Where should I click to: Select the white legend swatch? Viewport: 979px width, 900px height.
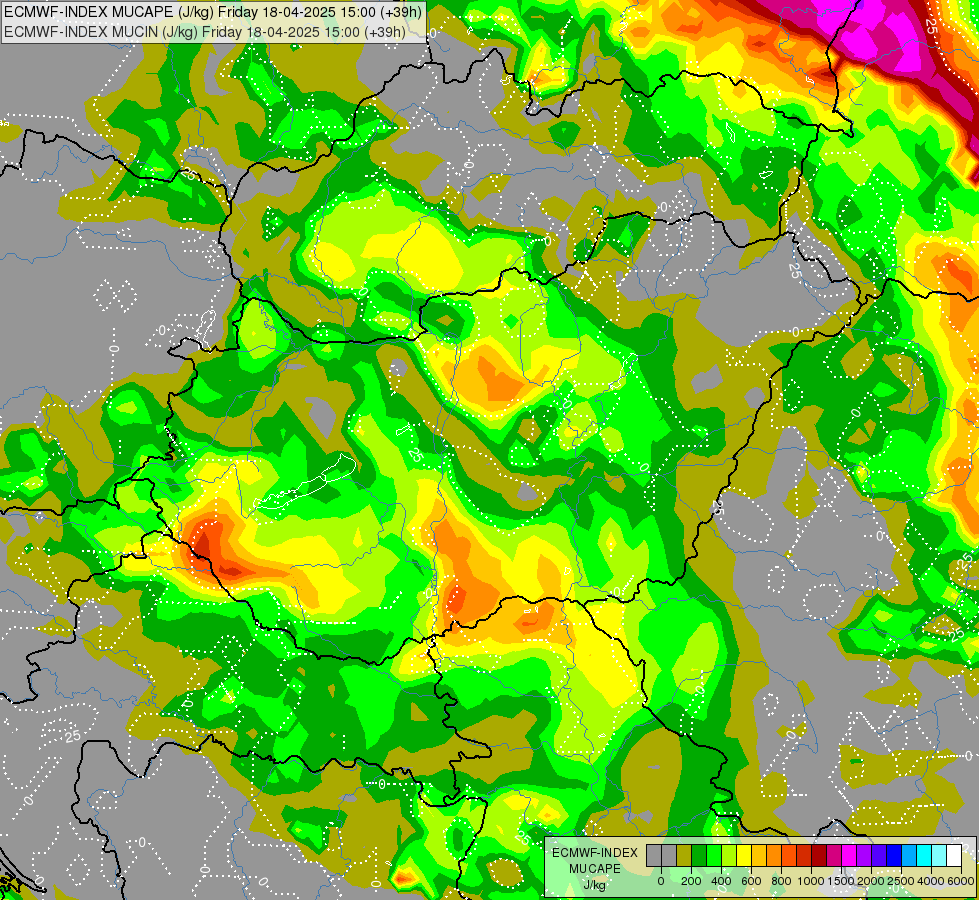point(955,856)
